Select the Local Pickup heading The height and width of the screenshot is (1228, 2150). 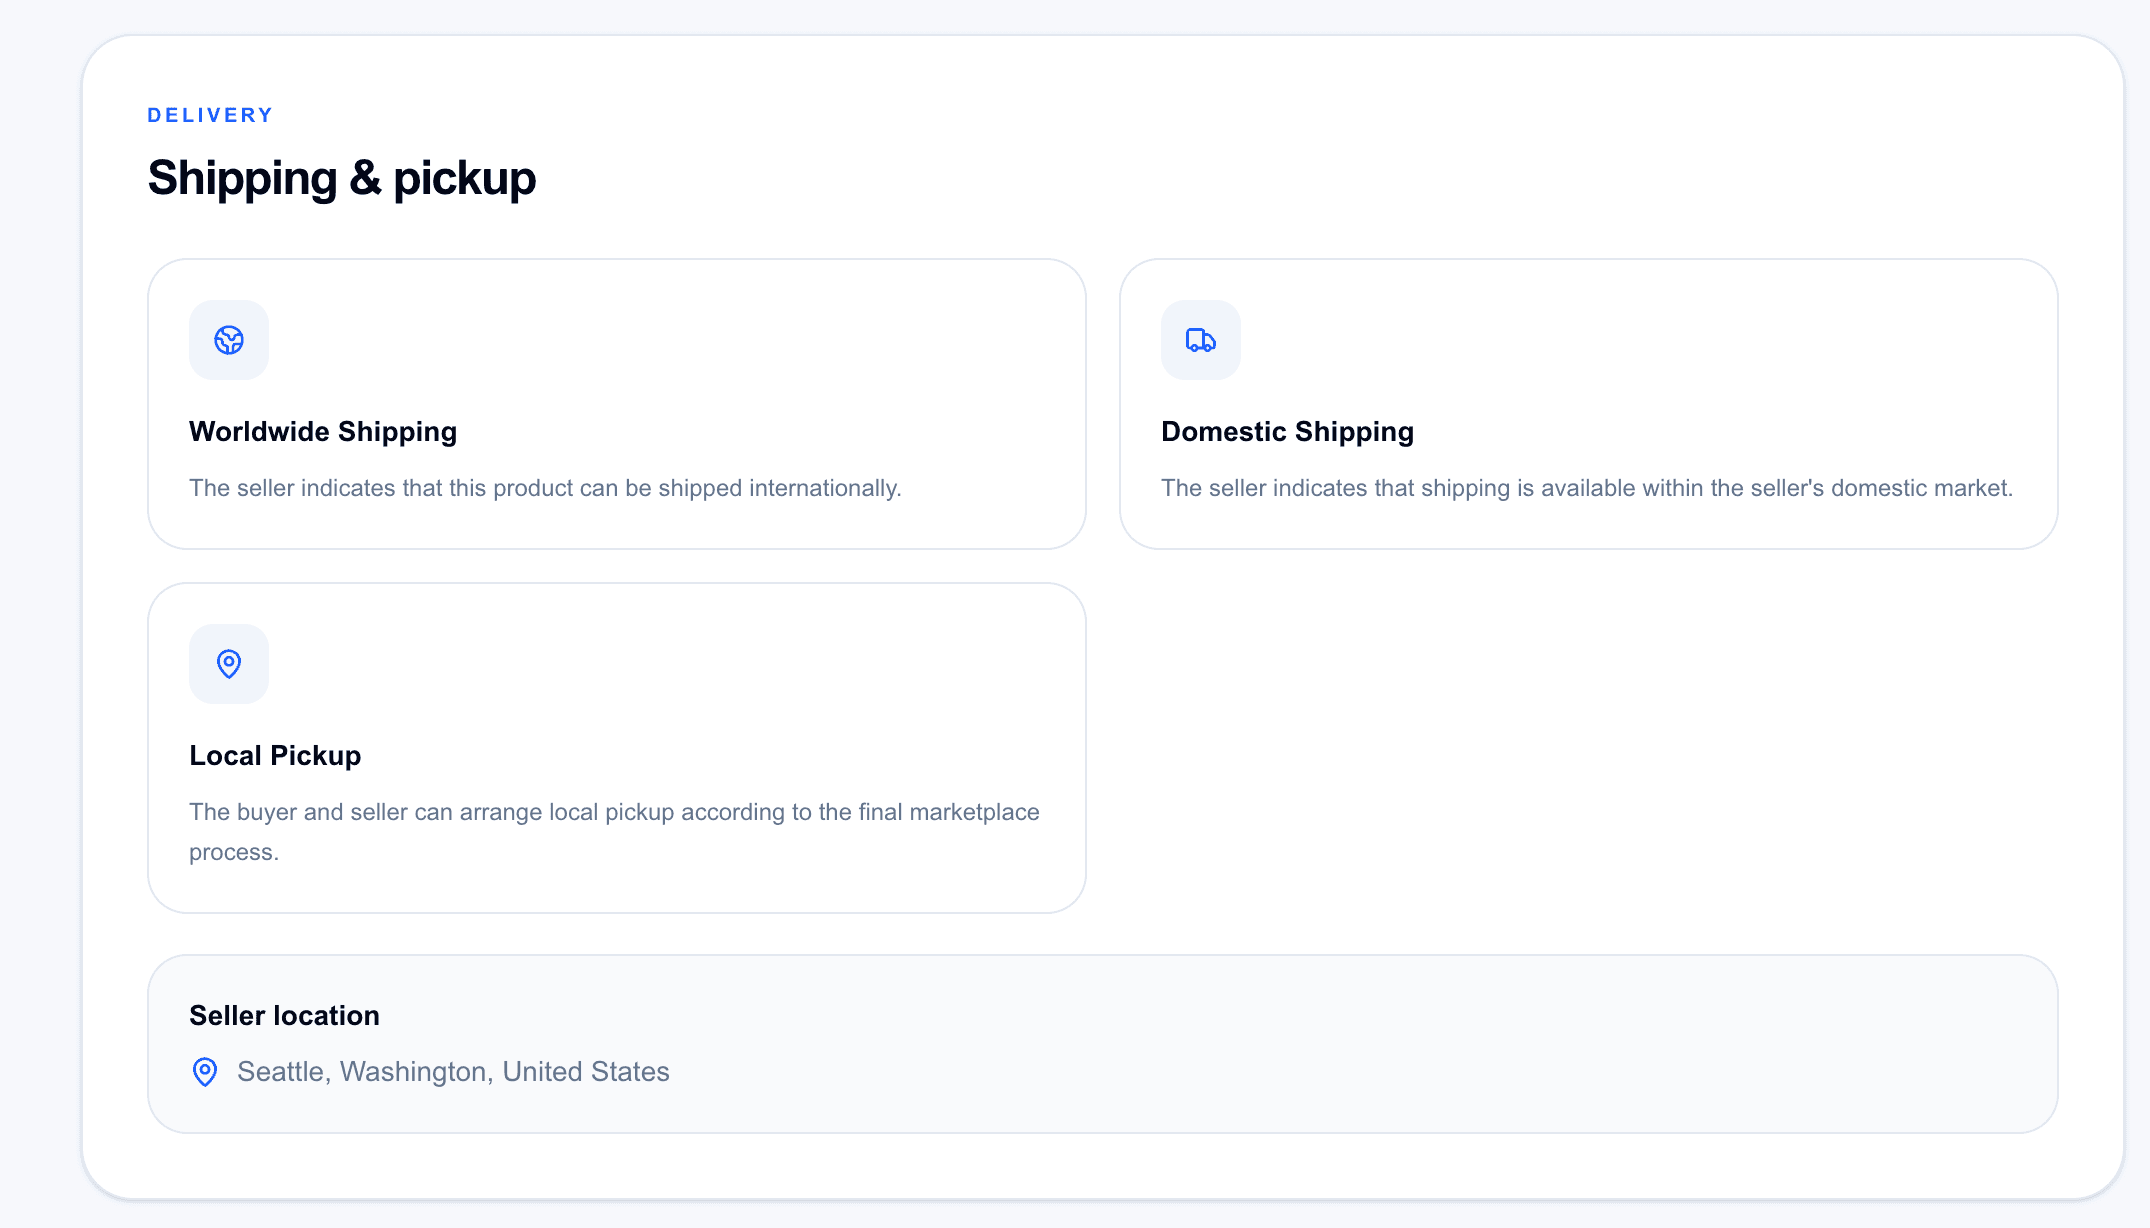(x=275, y=755)
